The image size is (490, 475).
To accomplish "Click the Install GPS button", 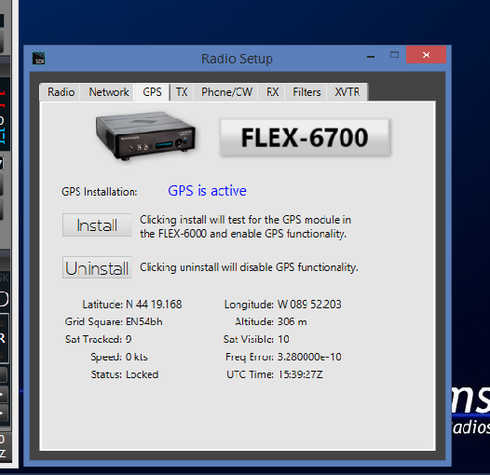I will [97, 225].
